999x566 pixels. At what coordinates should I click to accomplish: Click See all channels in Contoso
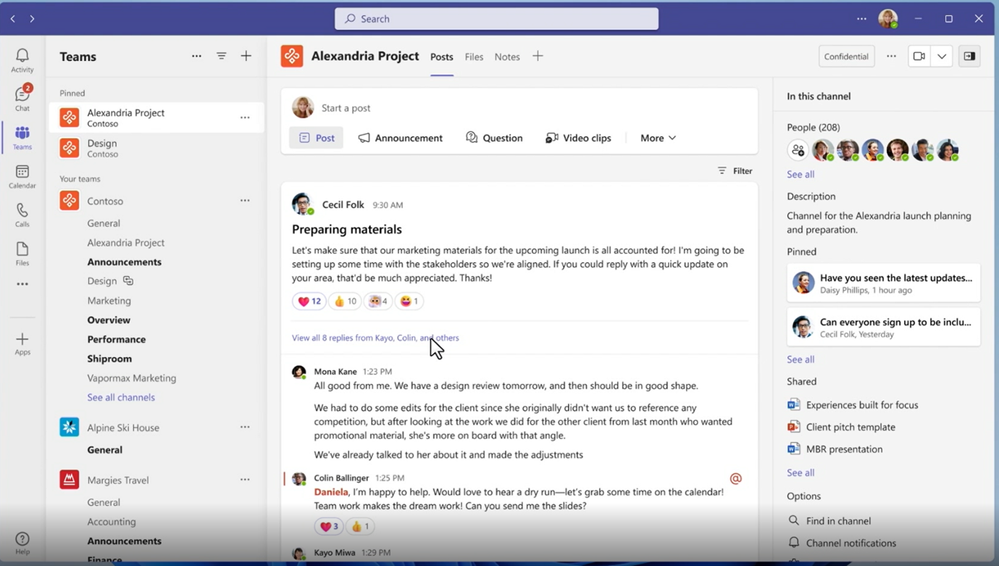[x=121, y=397]
